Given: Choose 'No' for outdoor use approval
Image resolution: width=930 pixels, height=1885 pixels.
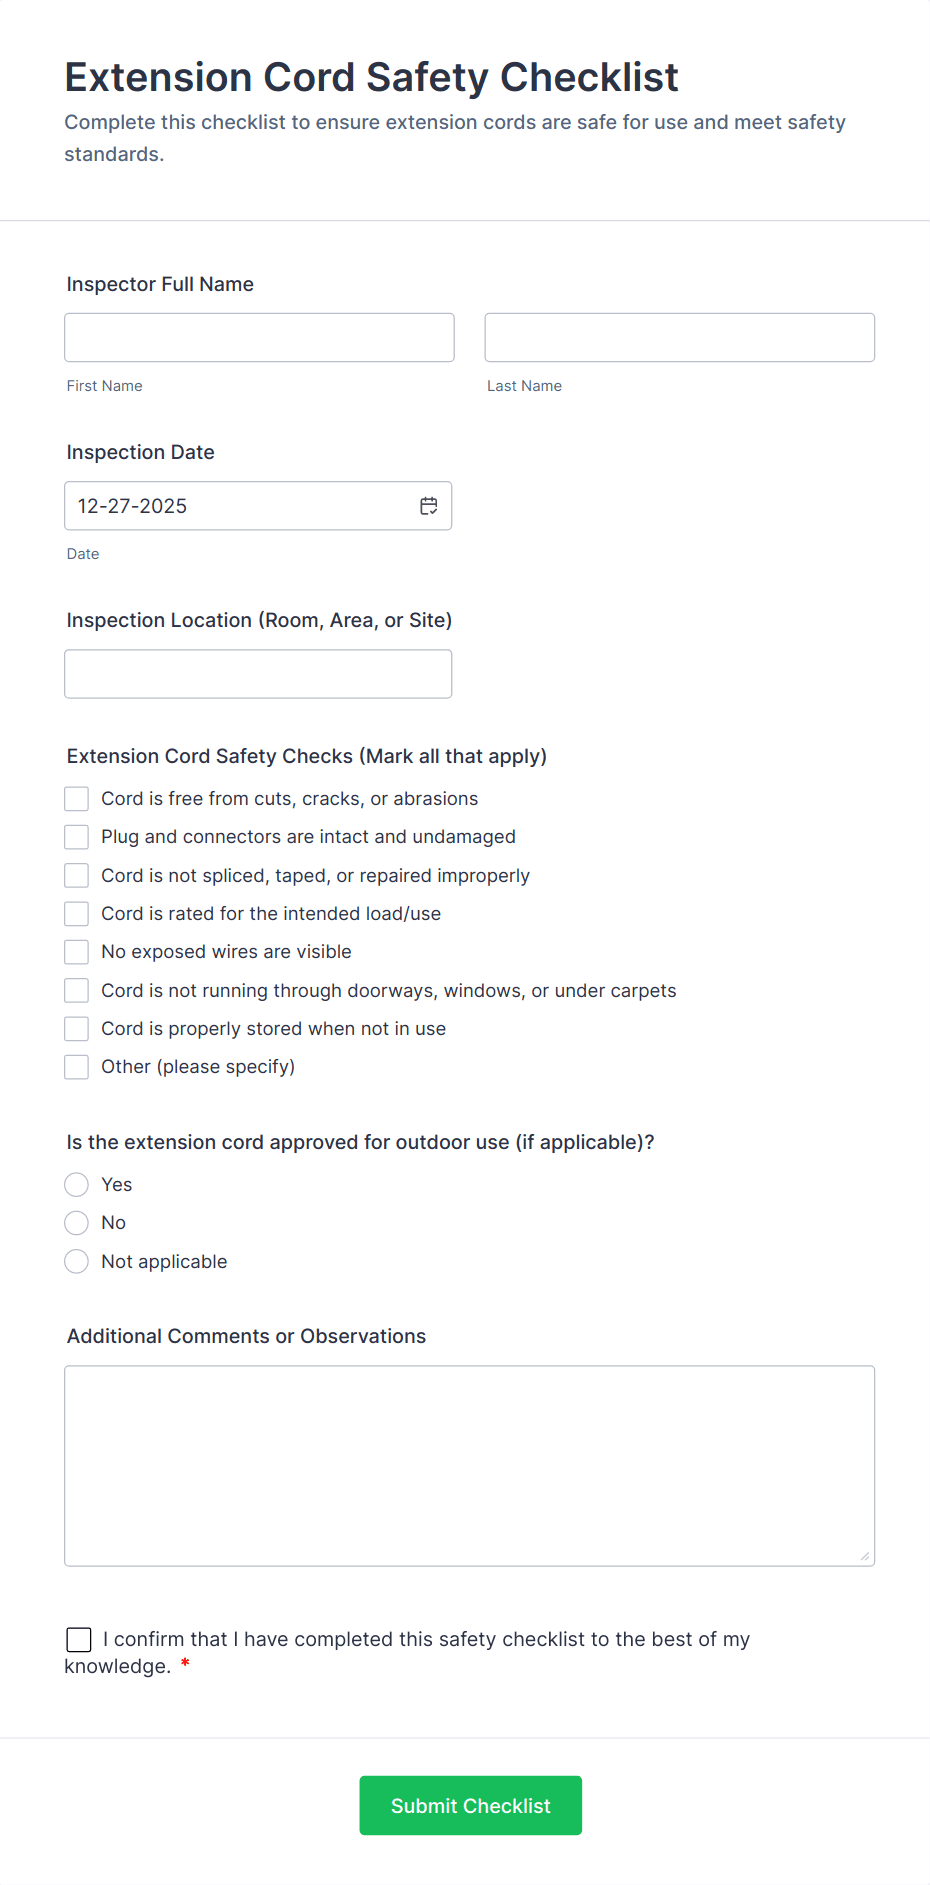Looking at the screenshot, I should click(77, 1223).
